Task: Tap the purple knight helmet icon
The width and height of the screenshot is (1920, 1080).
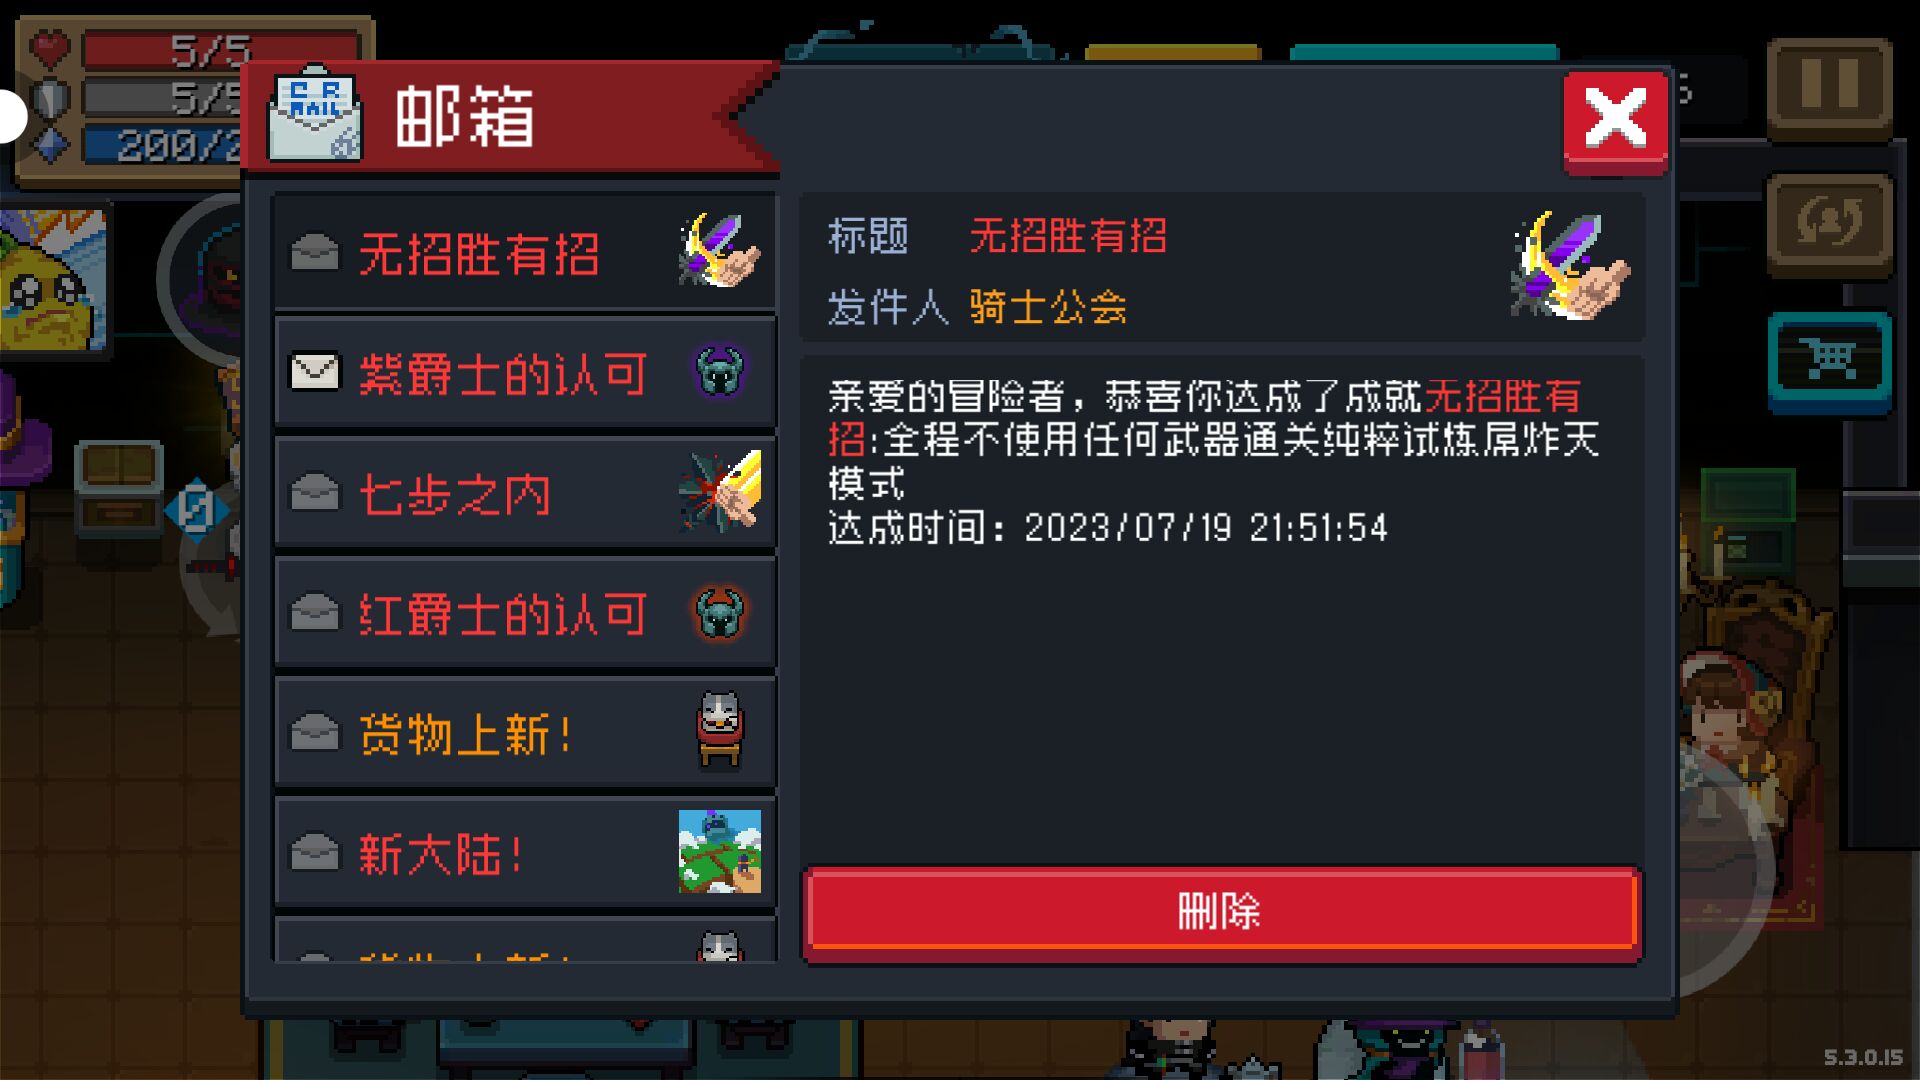Action: pos(719,372)
